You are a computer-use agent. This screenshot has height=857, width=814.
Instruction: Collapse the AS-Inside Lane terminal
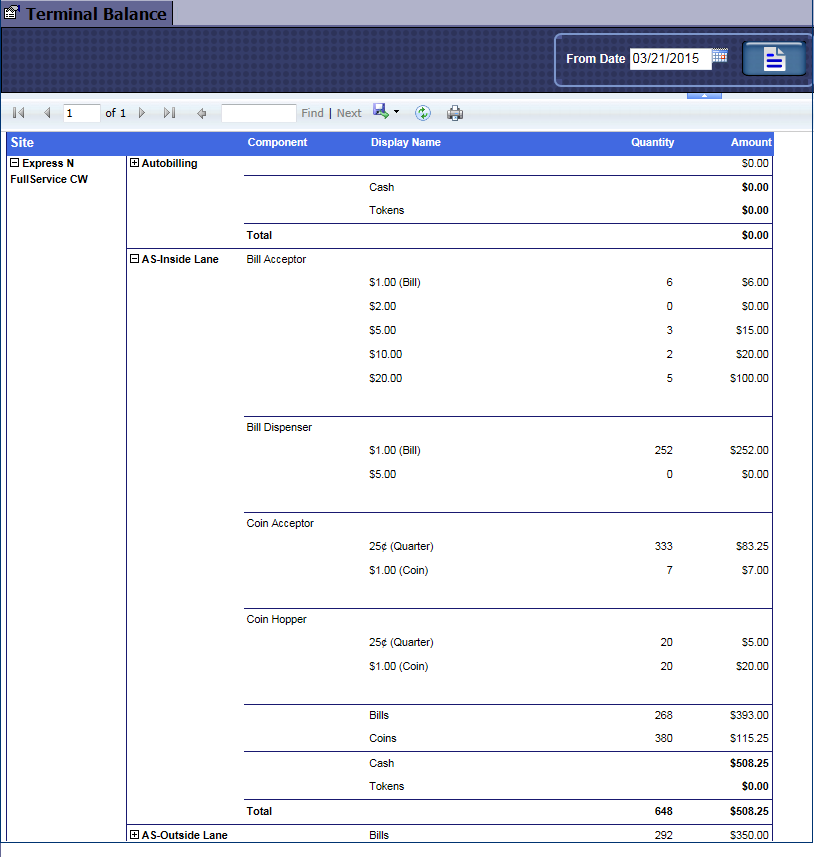(x=134, y=259)
